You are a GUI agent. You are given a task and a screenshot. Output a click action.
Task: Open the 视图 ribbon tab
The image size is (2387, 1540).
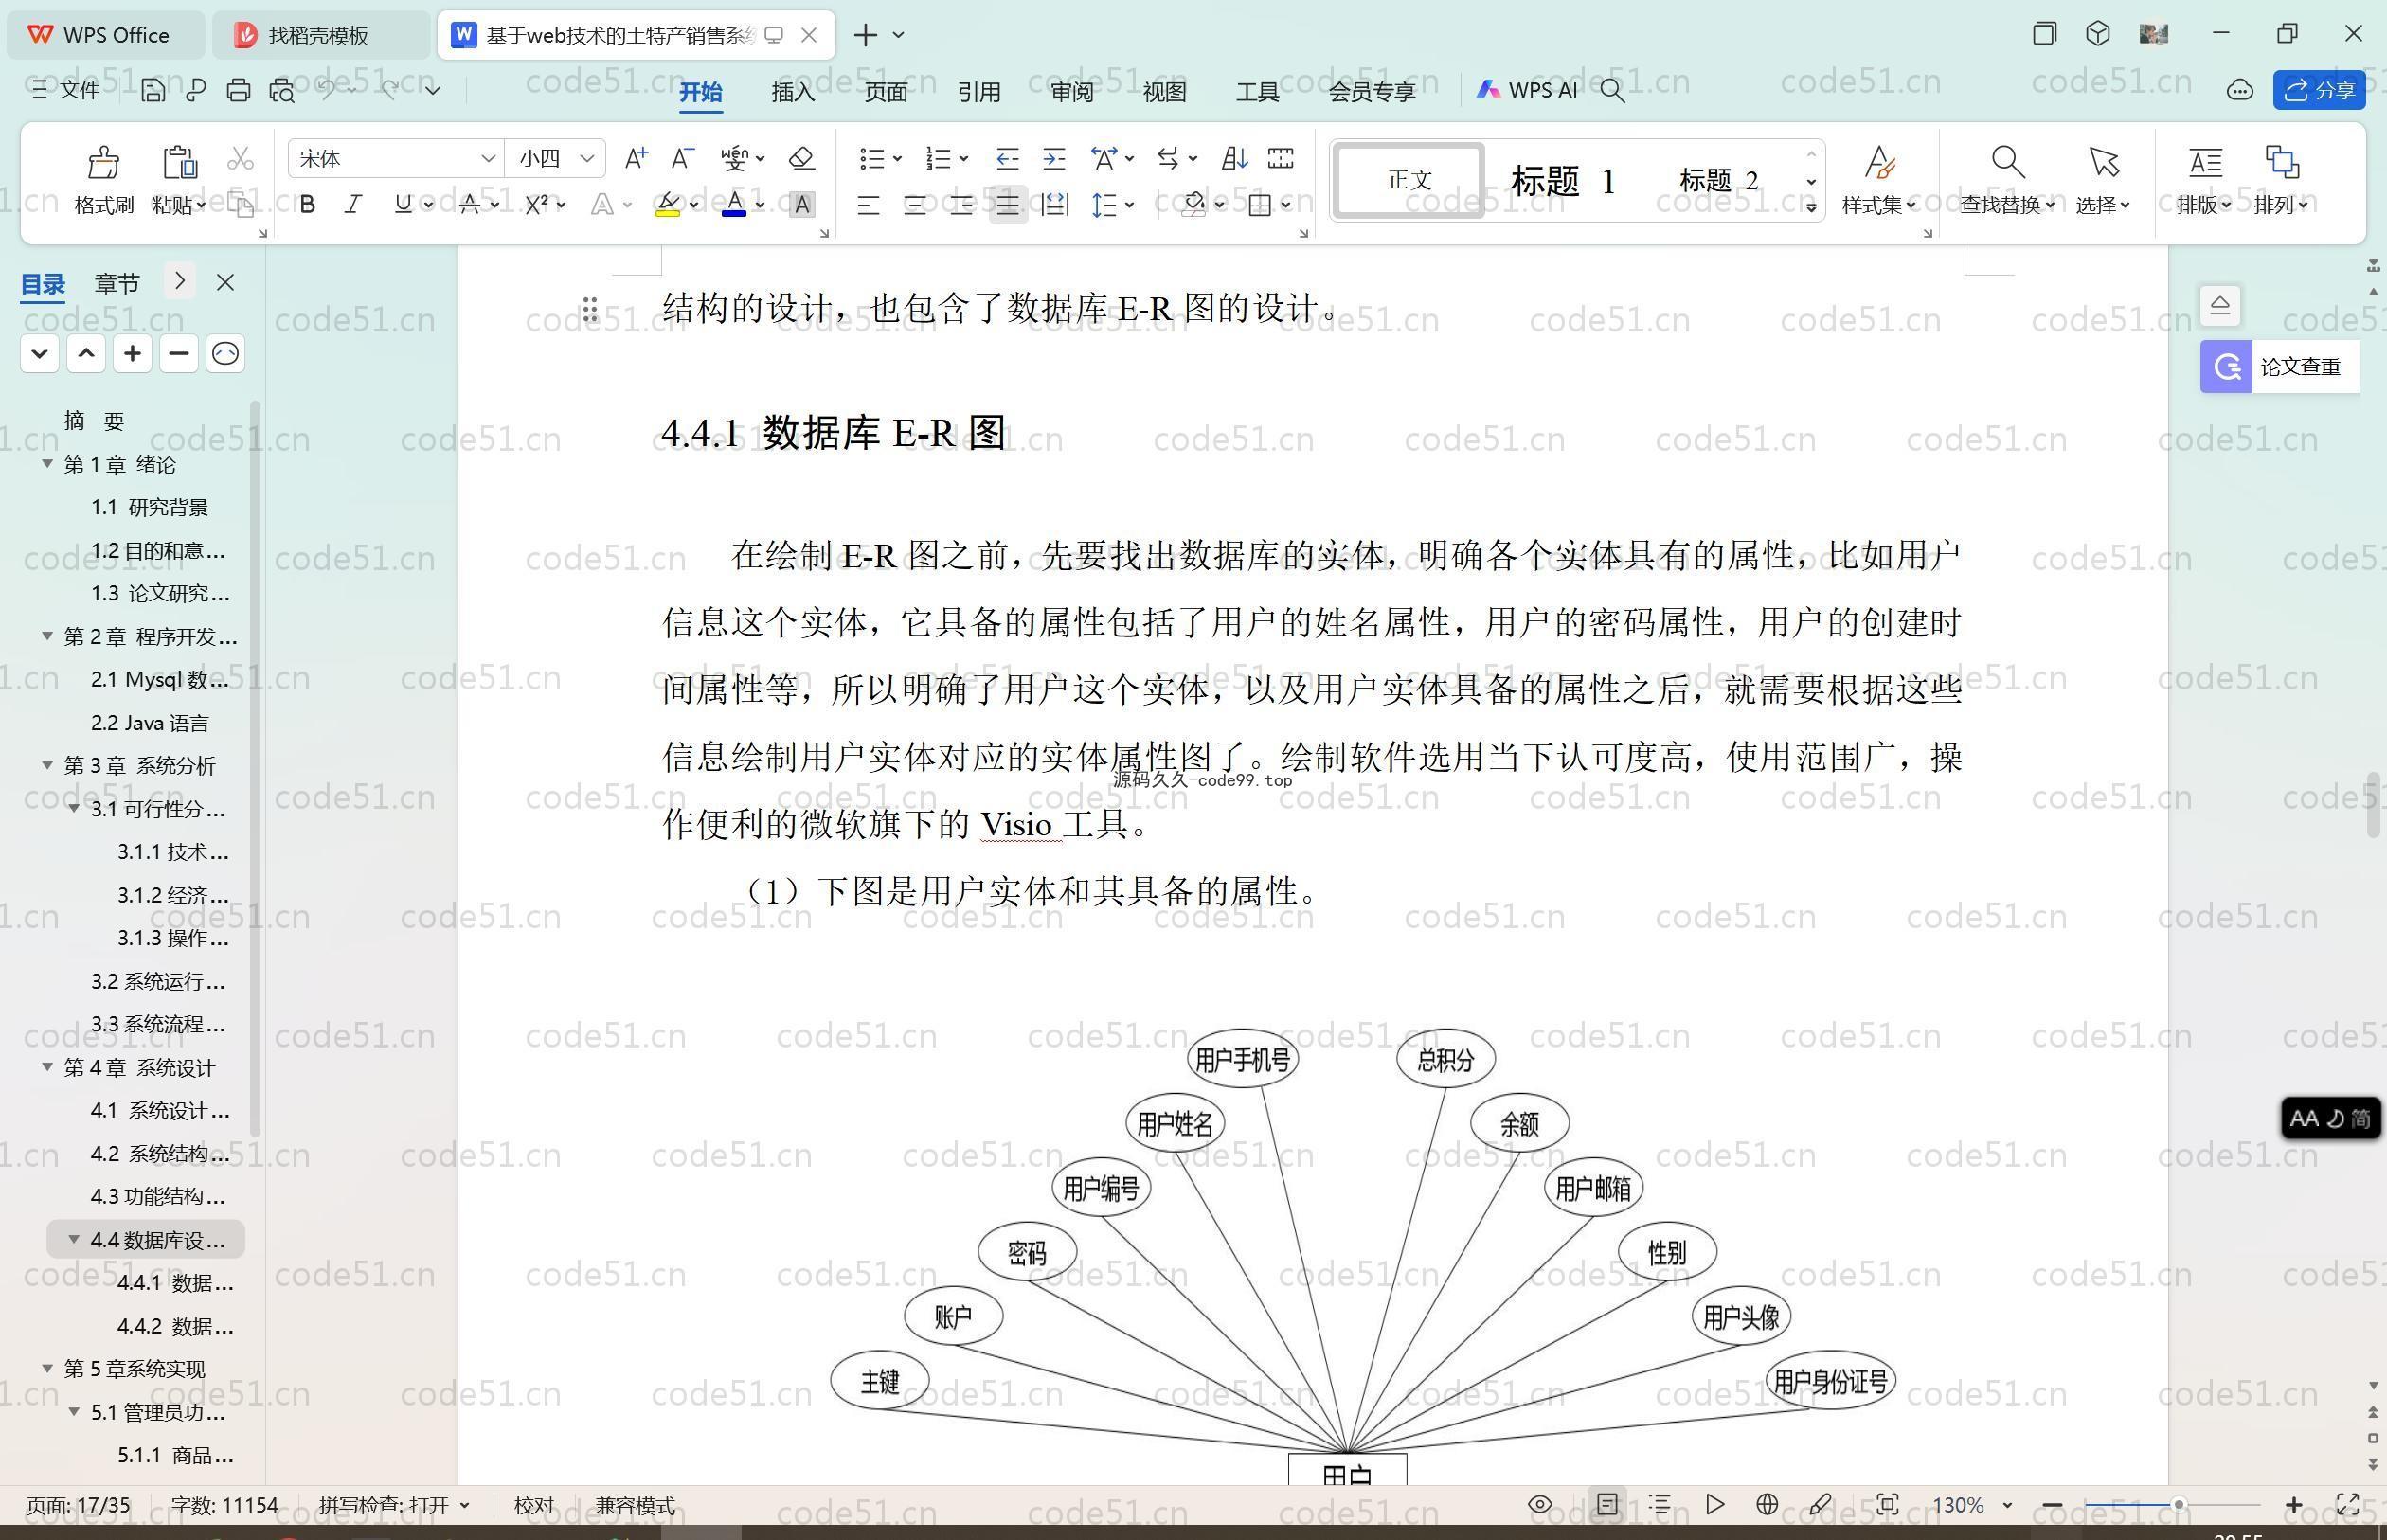tap(1165, 91)
